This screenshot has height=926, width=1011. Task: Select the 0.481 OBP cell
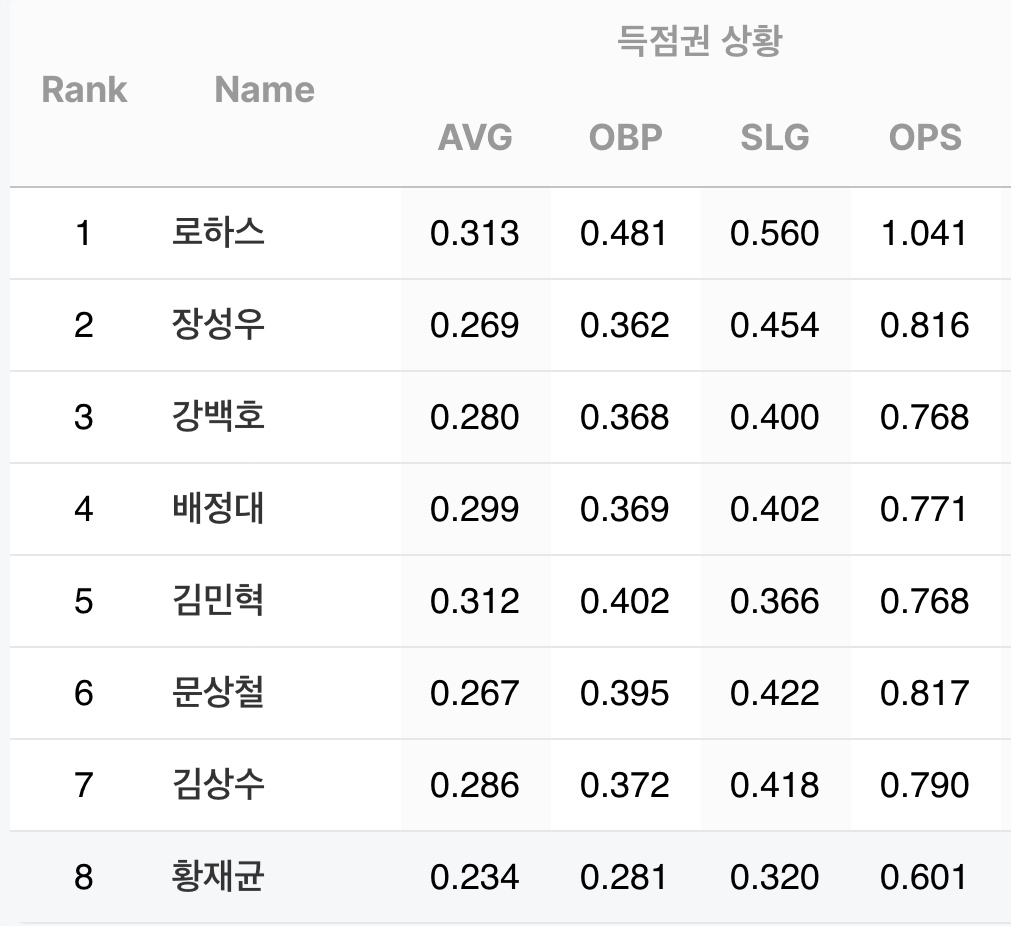pyautogui.click(x=625, y=233)
